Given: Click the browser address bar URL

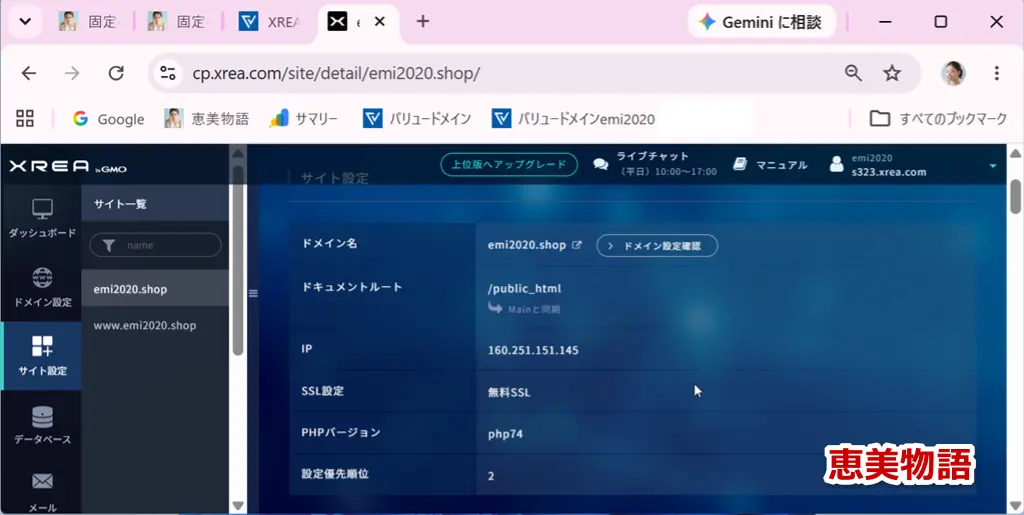Looking at the screenshot, I should point(336,74).
